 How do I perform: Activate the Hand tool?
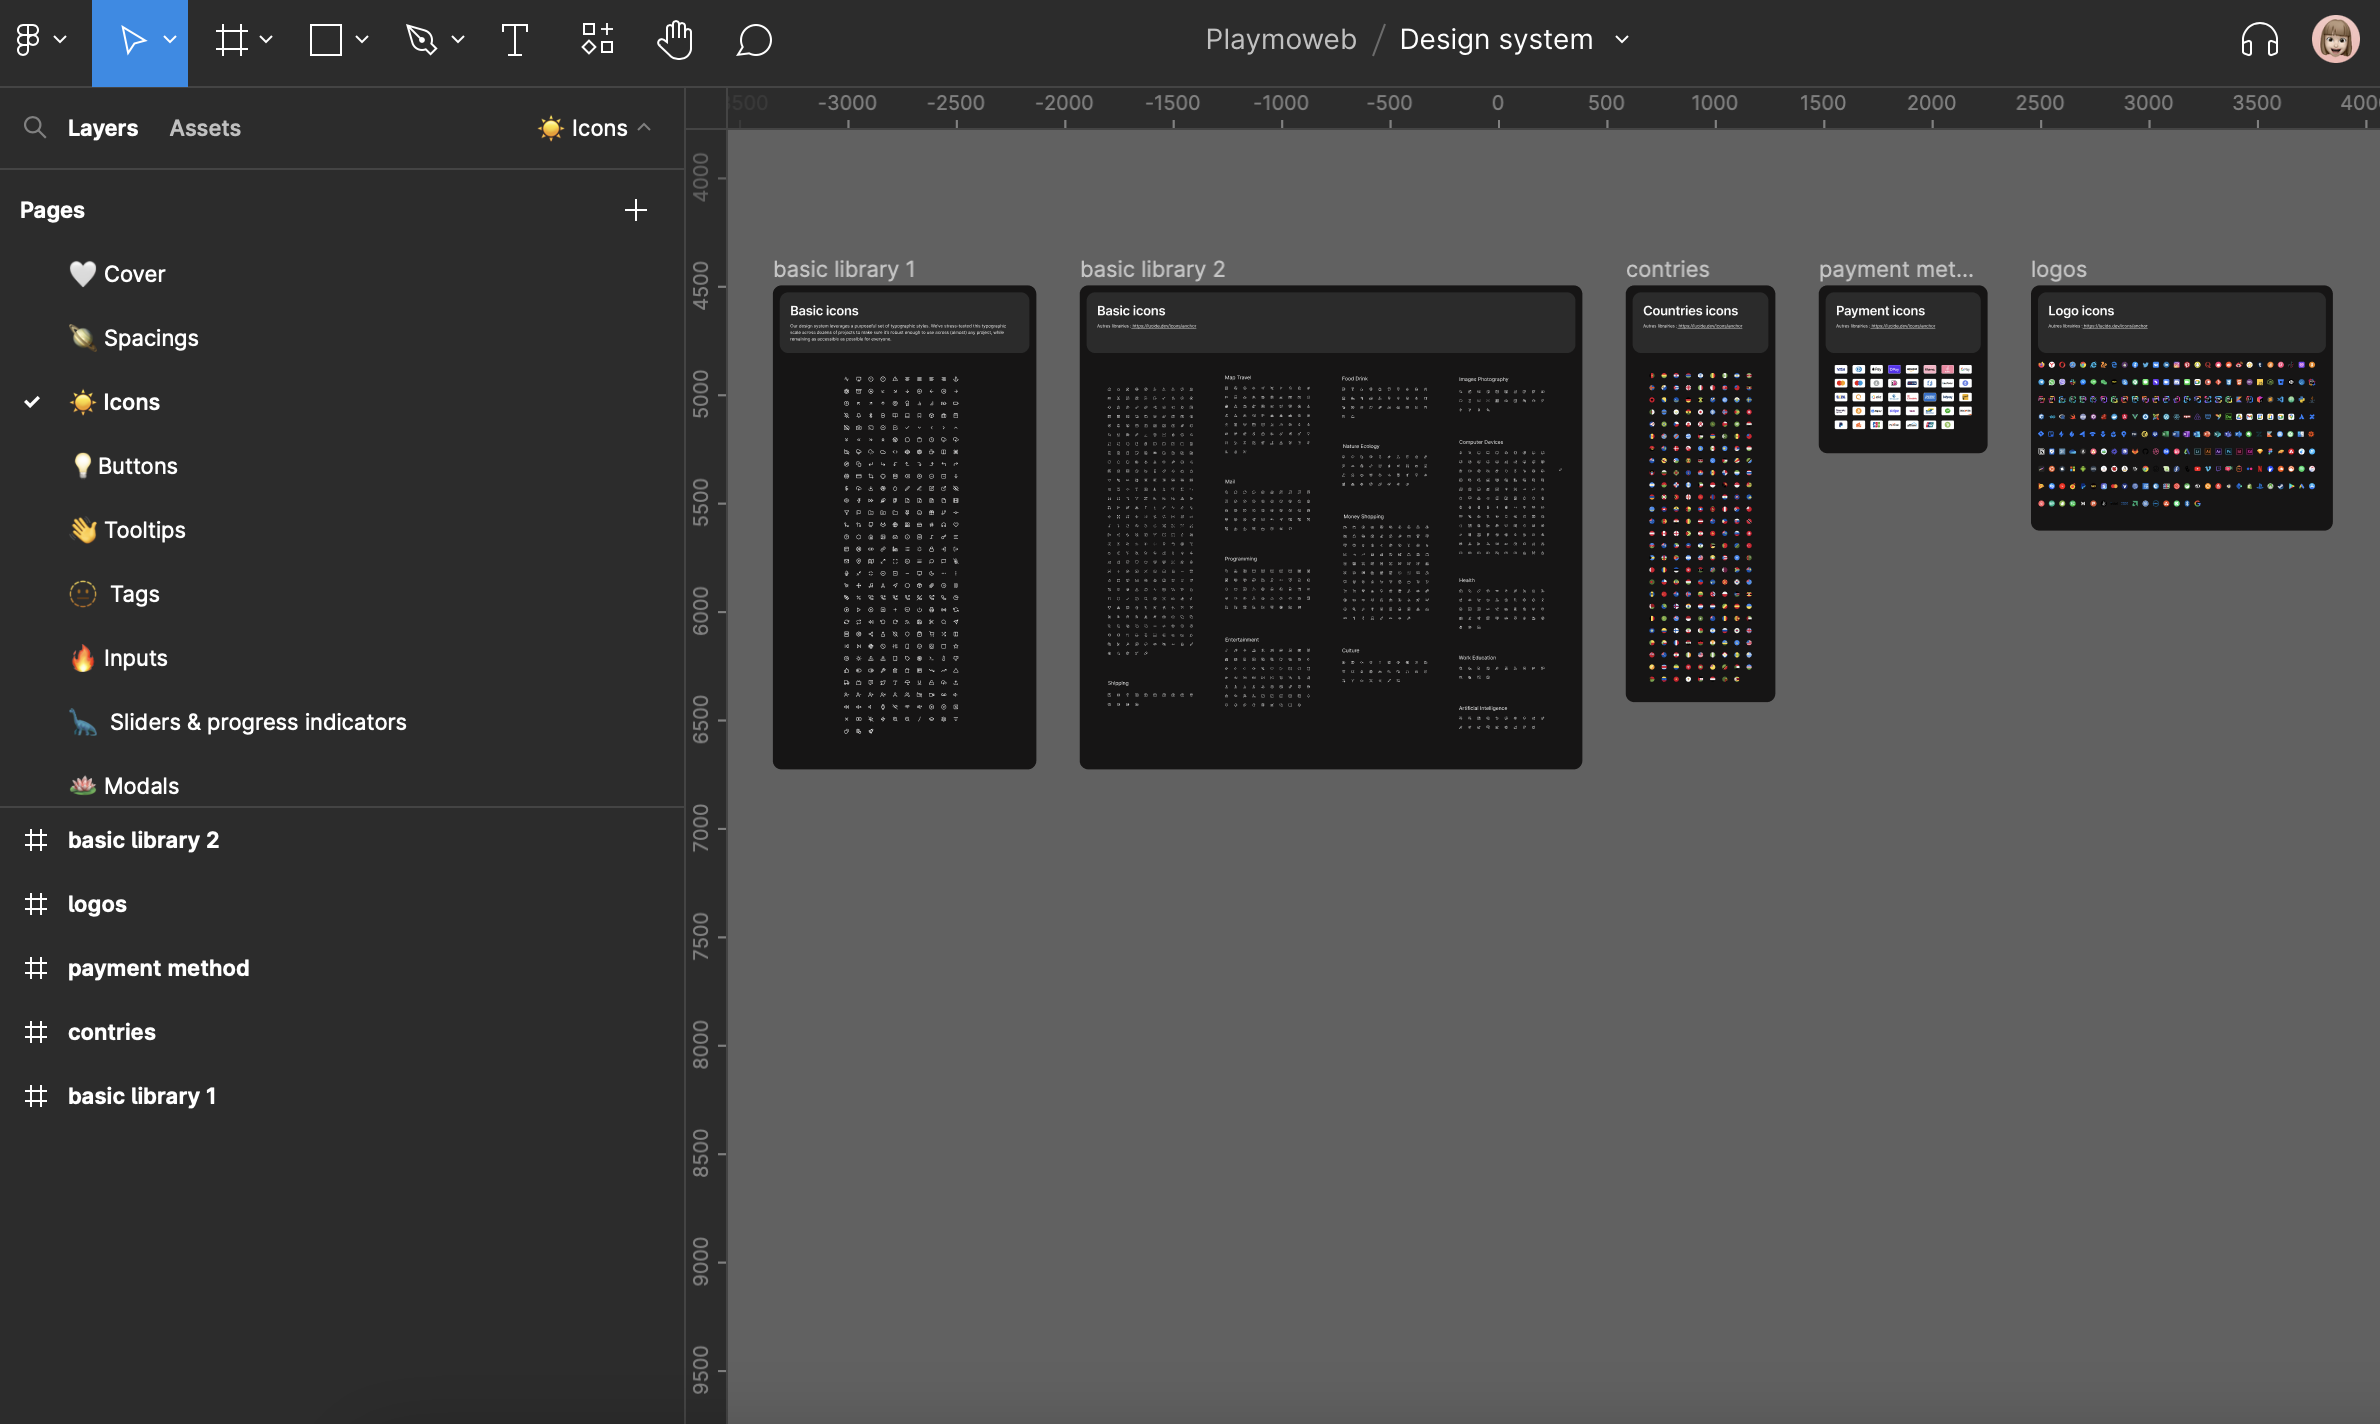[675, 40]
